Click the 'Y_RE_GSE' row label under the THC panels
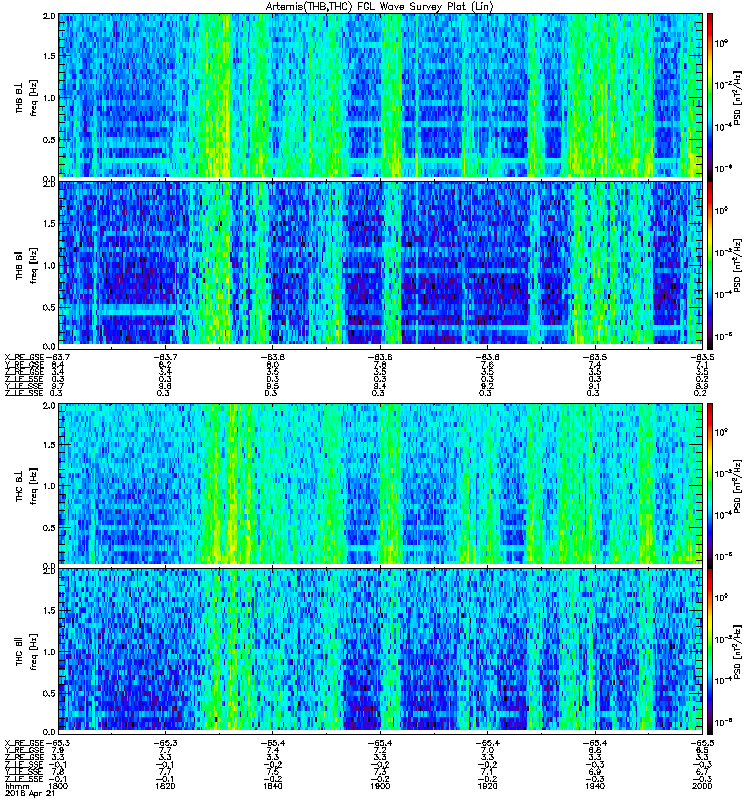 tap(24, 750)
